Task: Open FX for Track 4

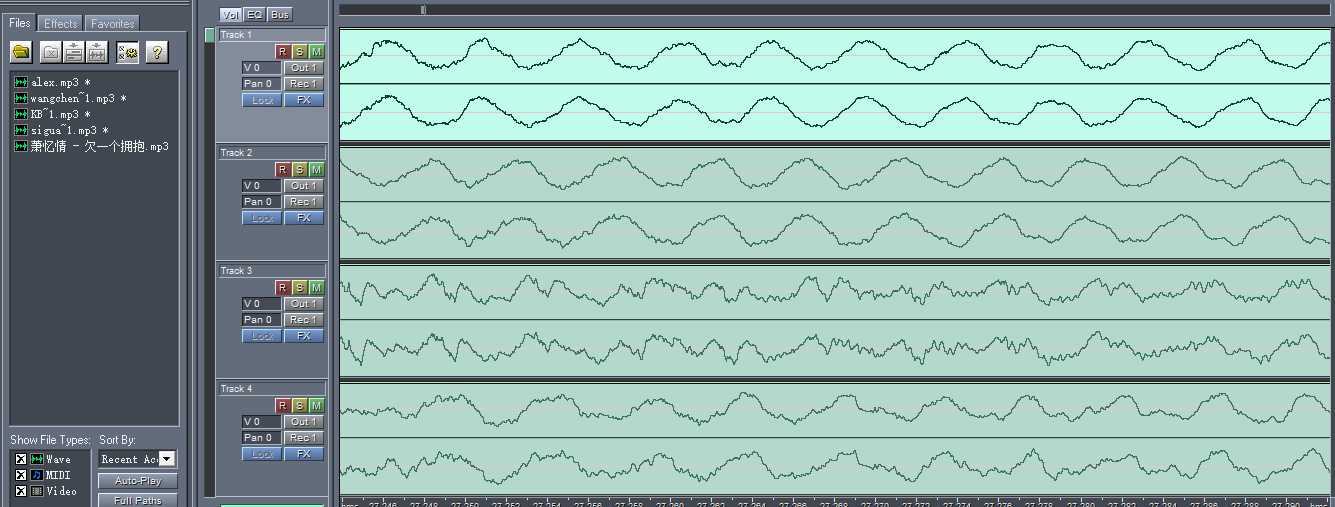Action: pyautogui.click(x=304, y=454)
